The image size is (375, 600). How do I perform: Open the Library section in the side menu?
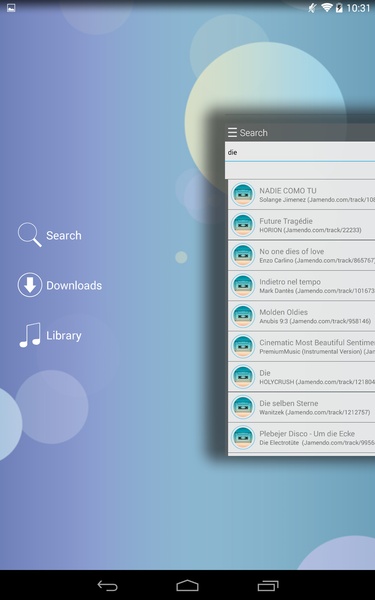coord(50,335)
